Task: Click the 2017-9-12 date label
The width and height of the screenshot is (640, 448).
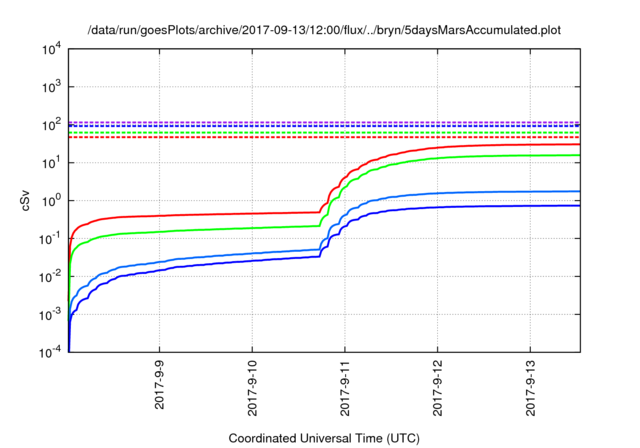Action: click(438, 388)
